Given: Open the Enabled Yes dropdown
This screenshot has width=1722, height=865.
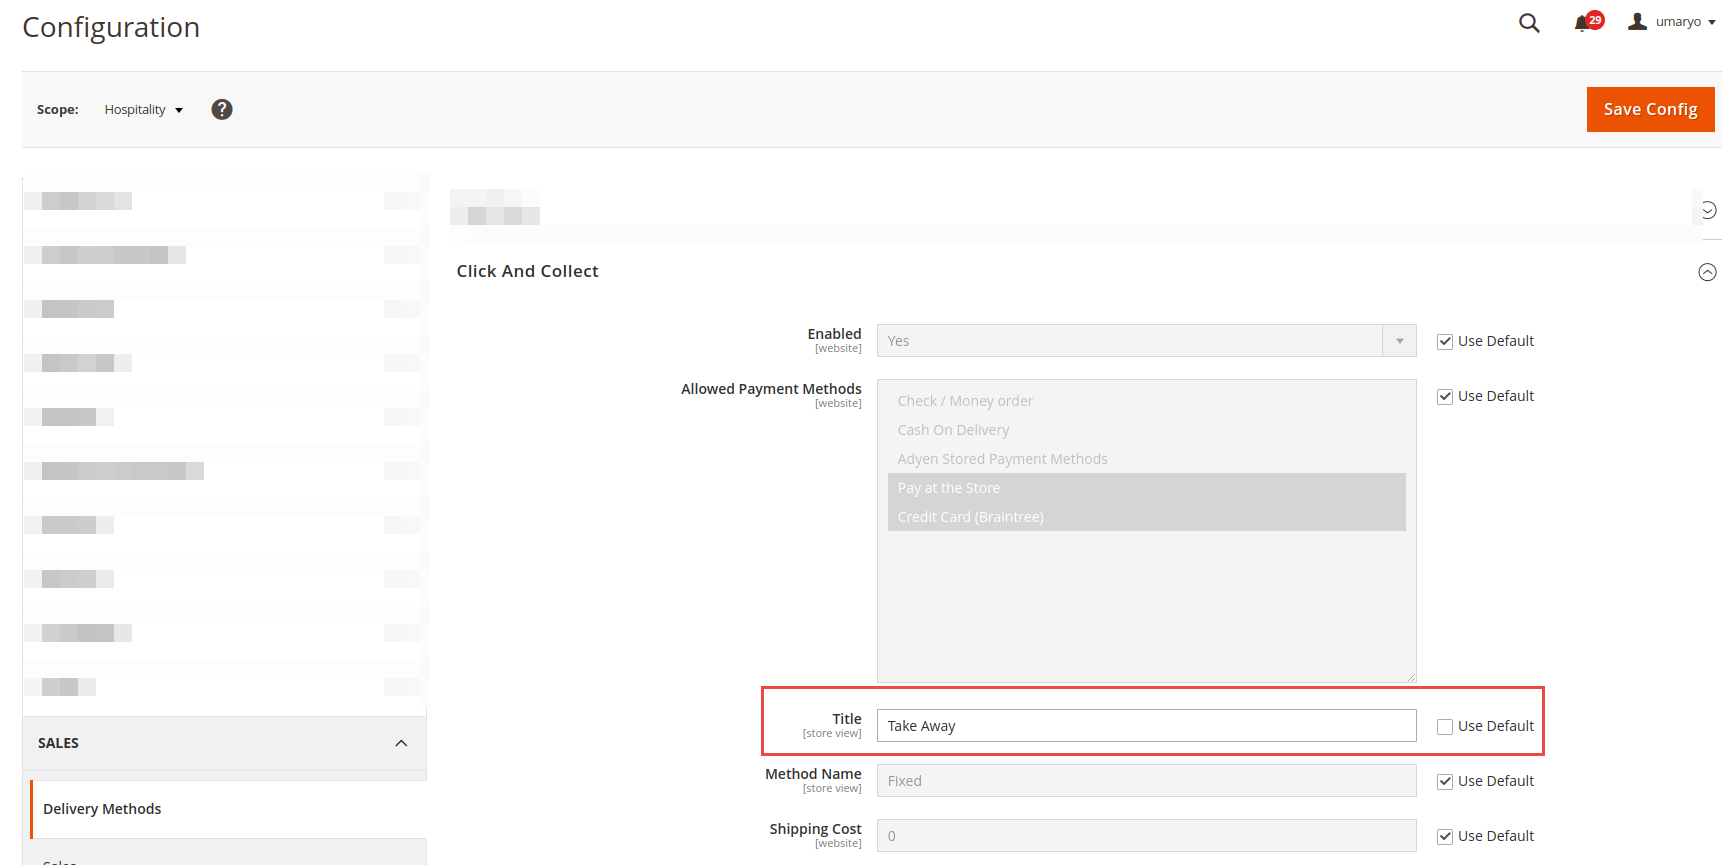Looking at the screenshot, I should tap(1146, 341).
